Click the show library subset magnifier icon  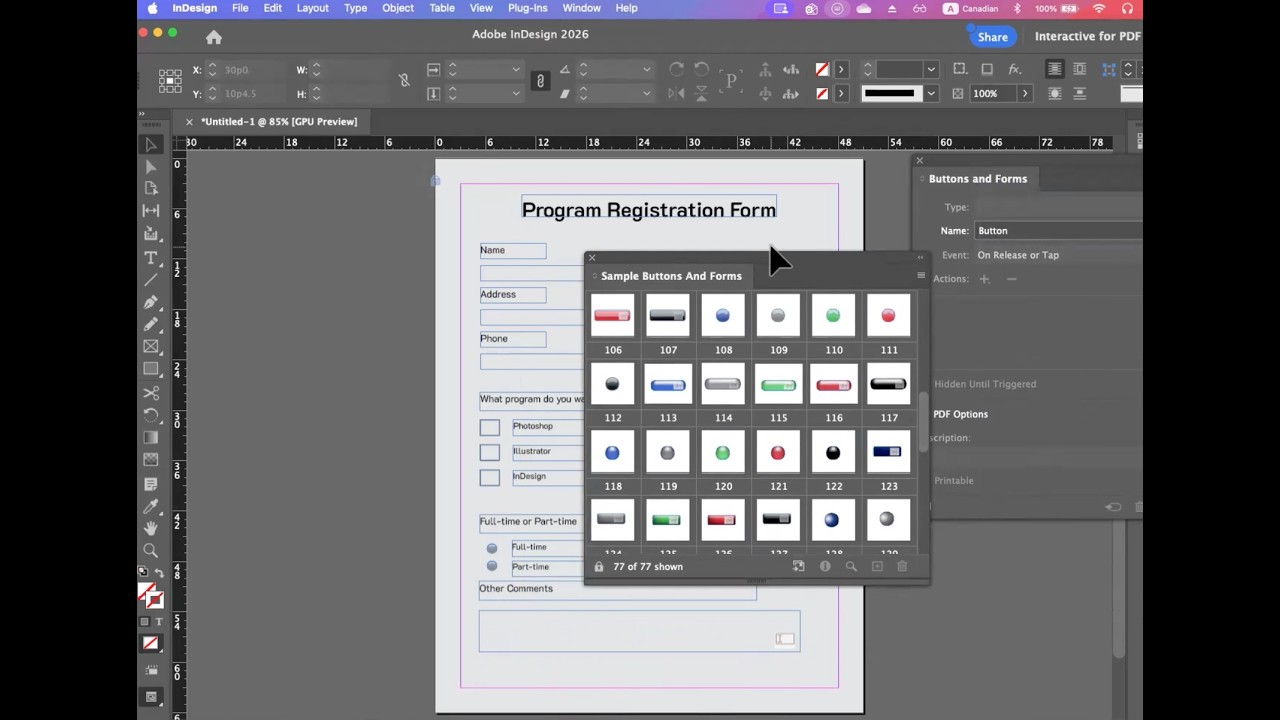(x=851, y=566)
